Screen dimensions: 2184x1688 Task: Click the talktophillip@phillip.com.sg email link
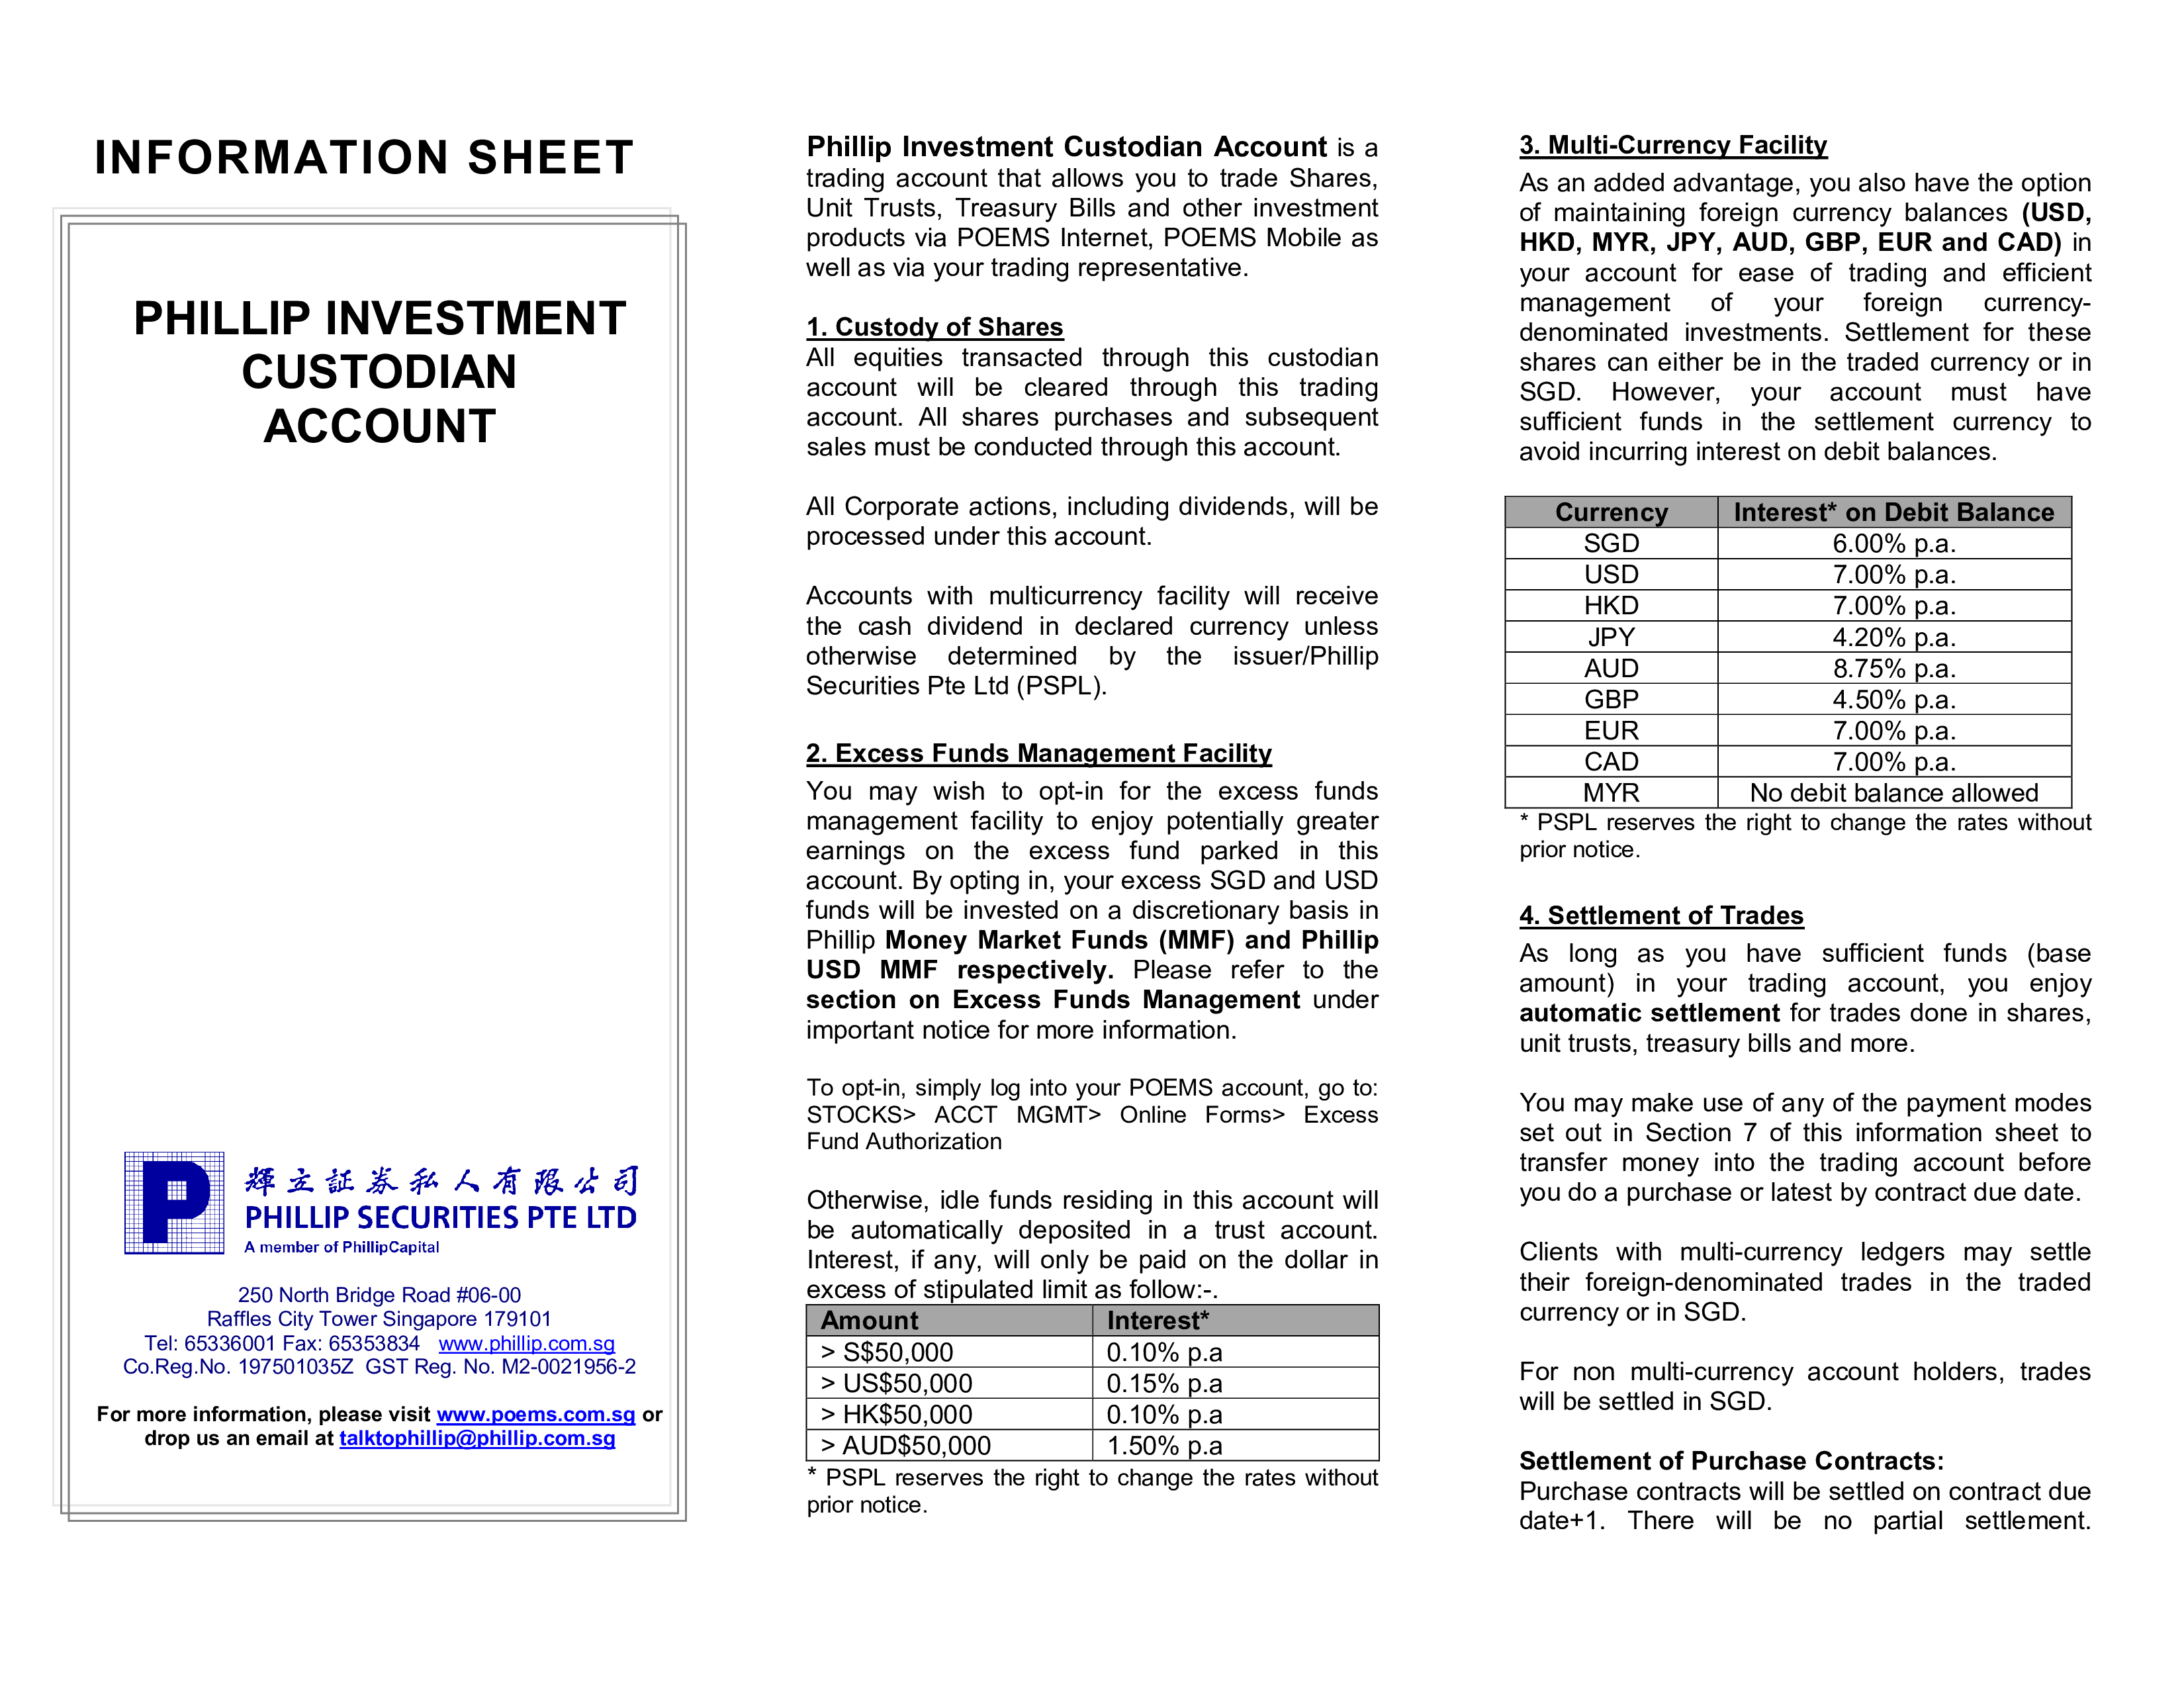coord(477,1438)
